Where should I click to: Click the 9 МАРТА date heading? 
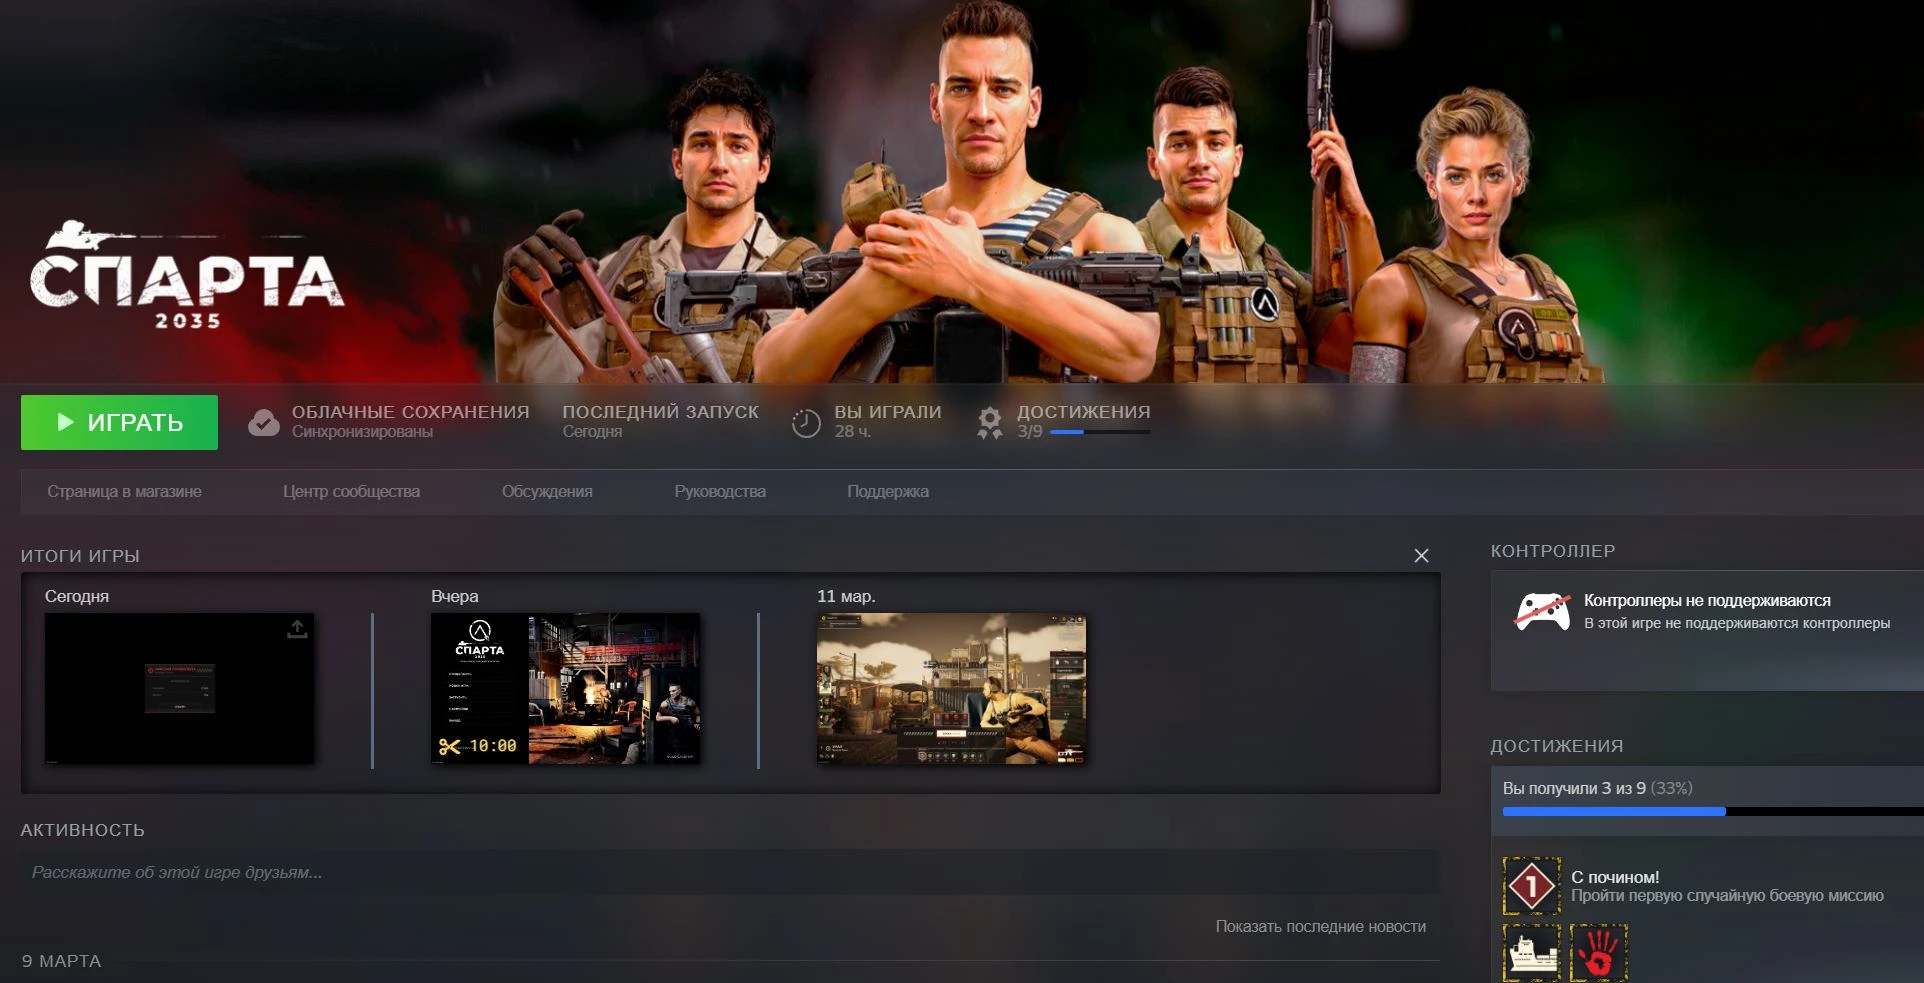(x=62, y=961)
